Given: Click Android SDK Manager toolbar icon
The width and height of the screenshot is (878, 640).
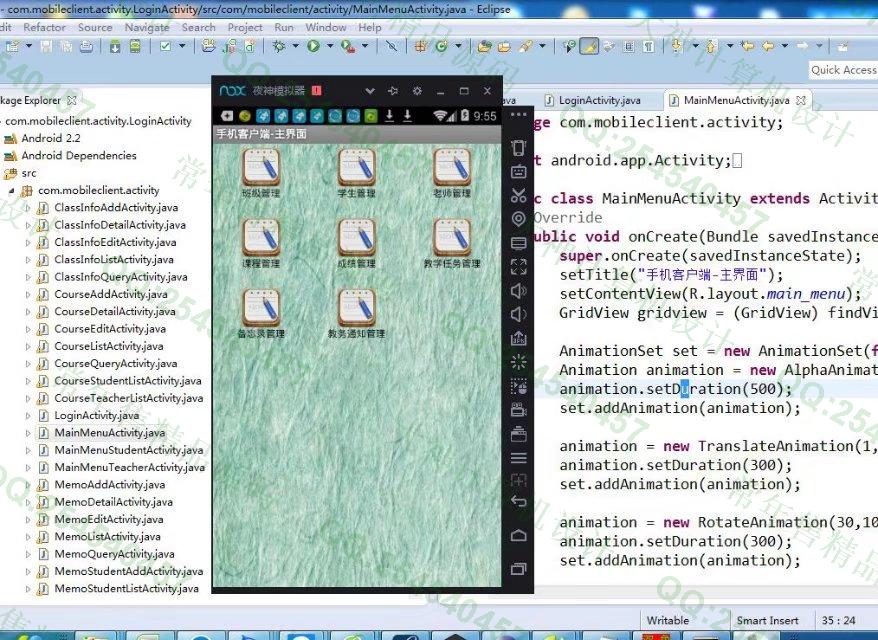Looking at the screenshot, I should point(115,46).
